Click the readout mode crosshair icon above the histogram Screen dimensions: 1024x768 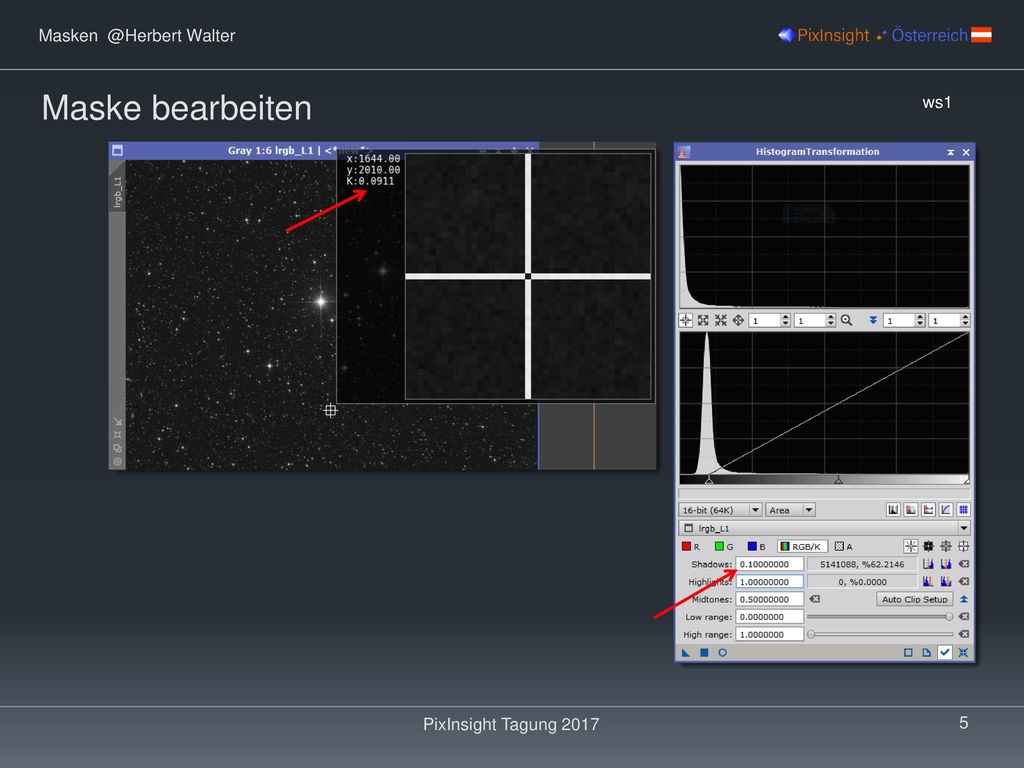[x=686, y=320]
